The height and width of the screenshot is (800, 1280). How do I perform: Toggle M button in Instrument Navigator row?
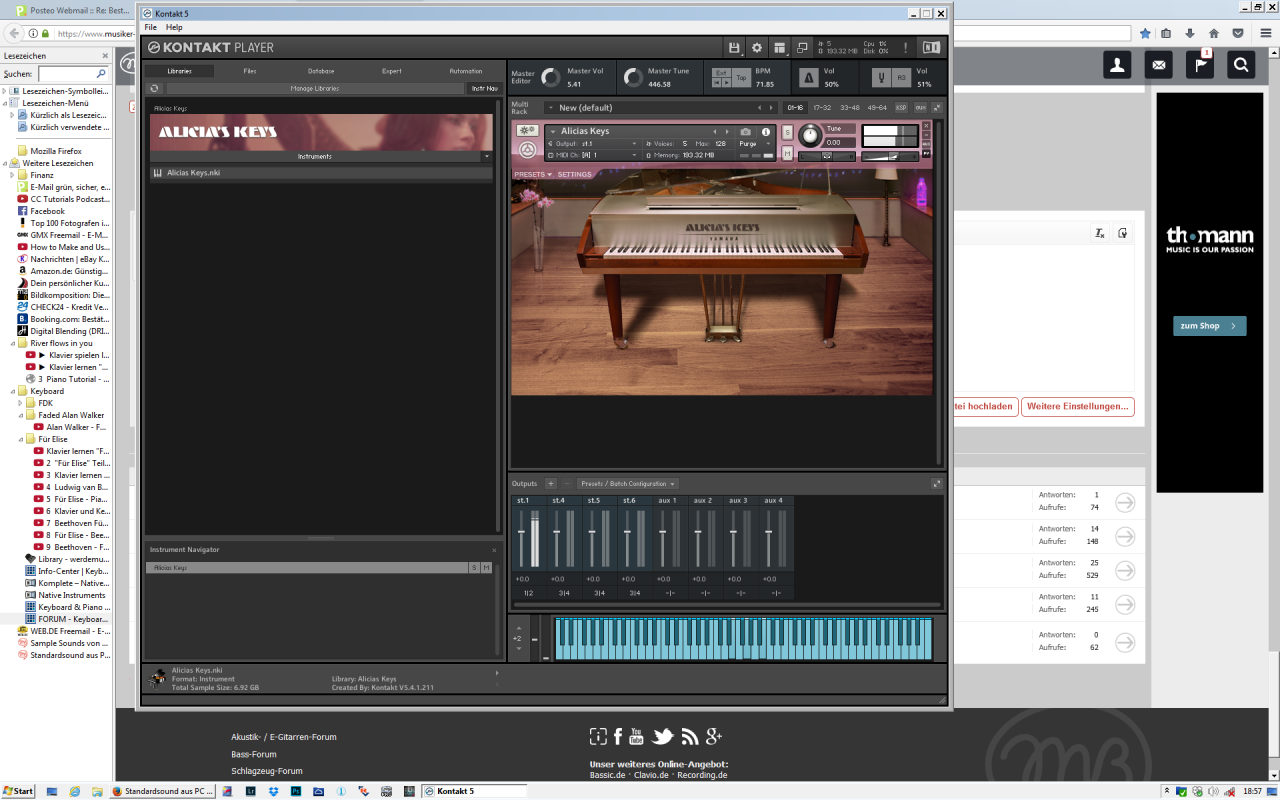click(x=487, y=568)
